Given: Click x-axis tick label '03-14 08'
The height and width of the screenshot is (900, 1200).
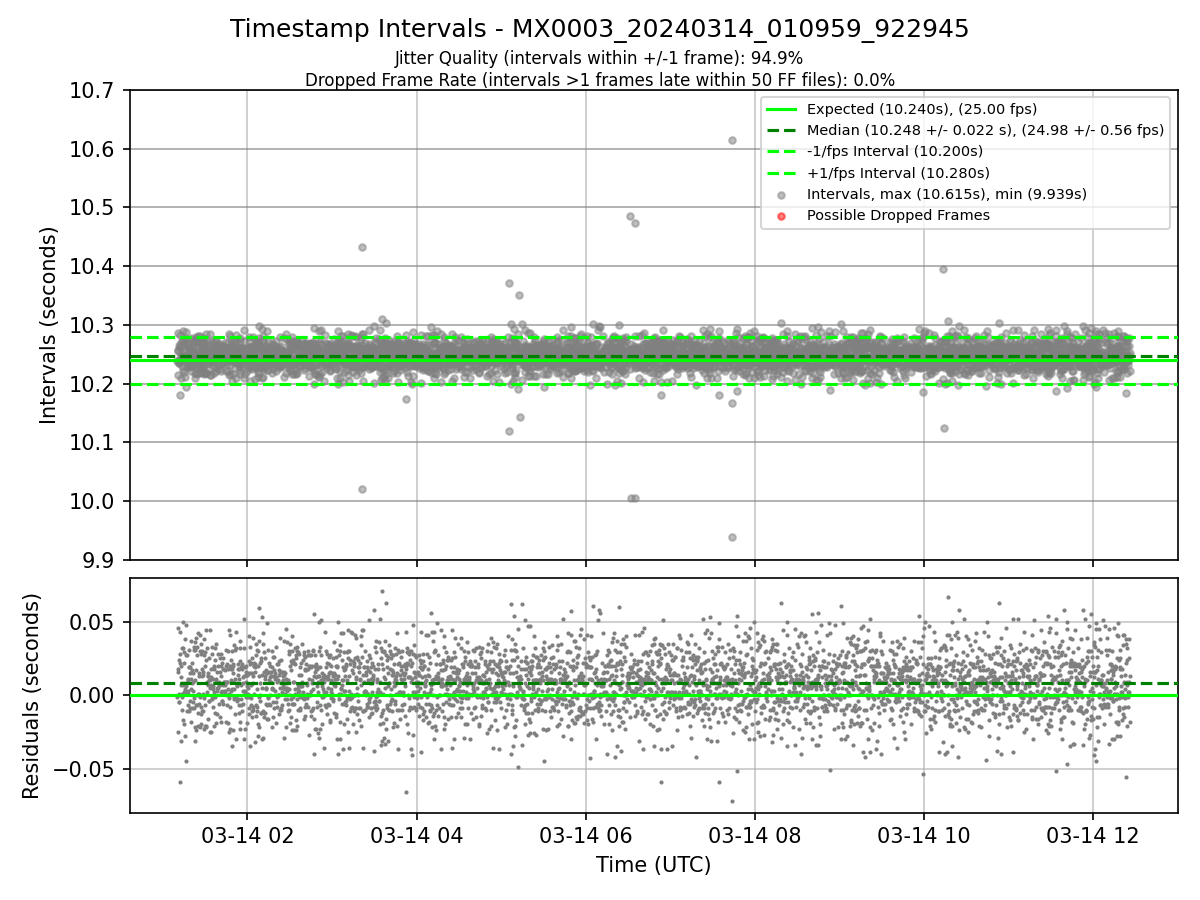Looking at the screenshot, I should click(x=754, y=836).
